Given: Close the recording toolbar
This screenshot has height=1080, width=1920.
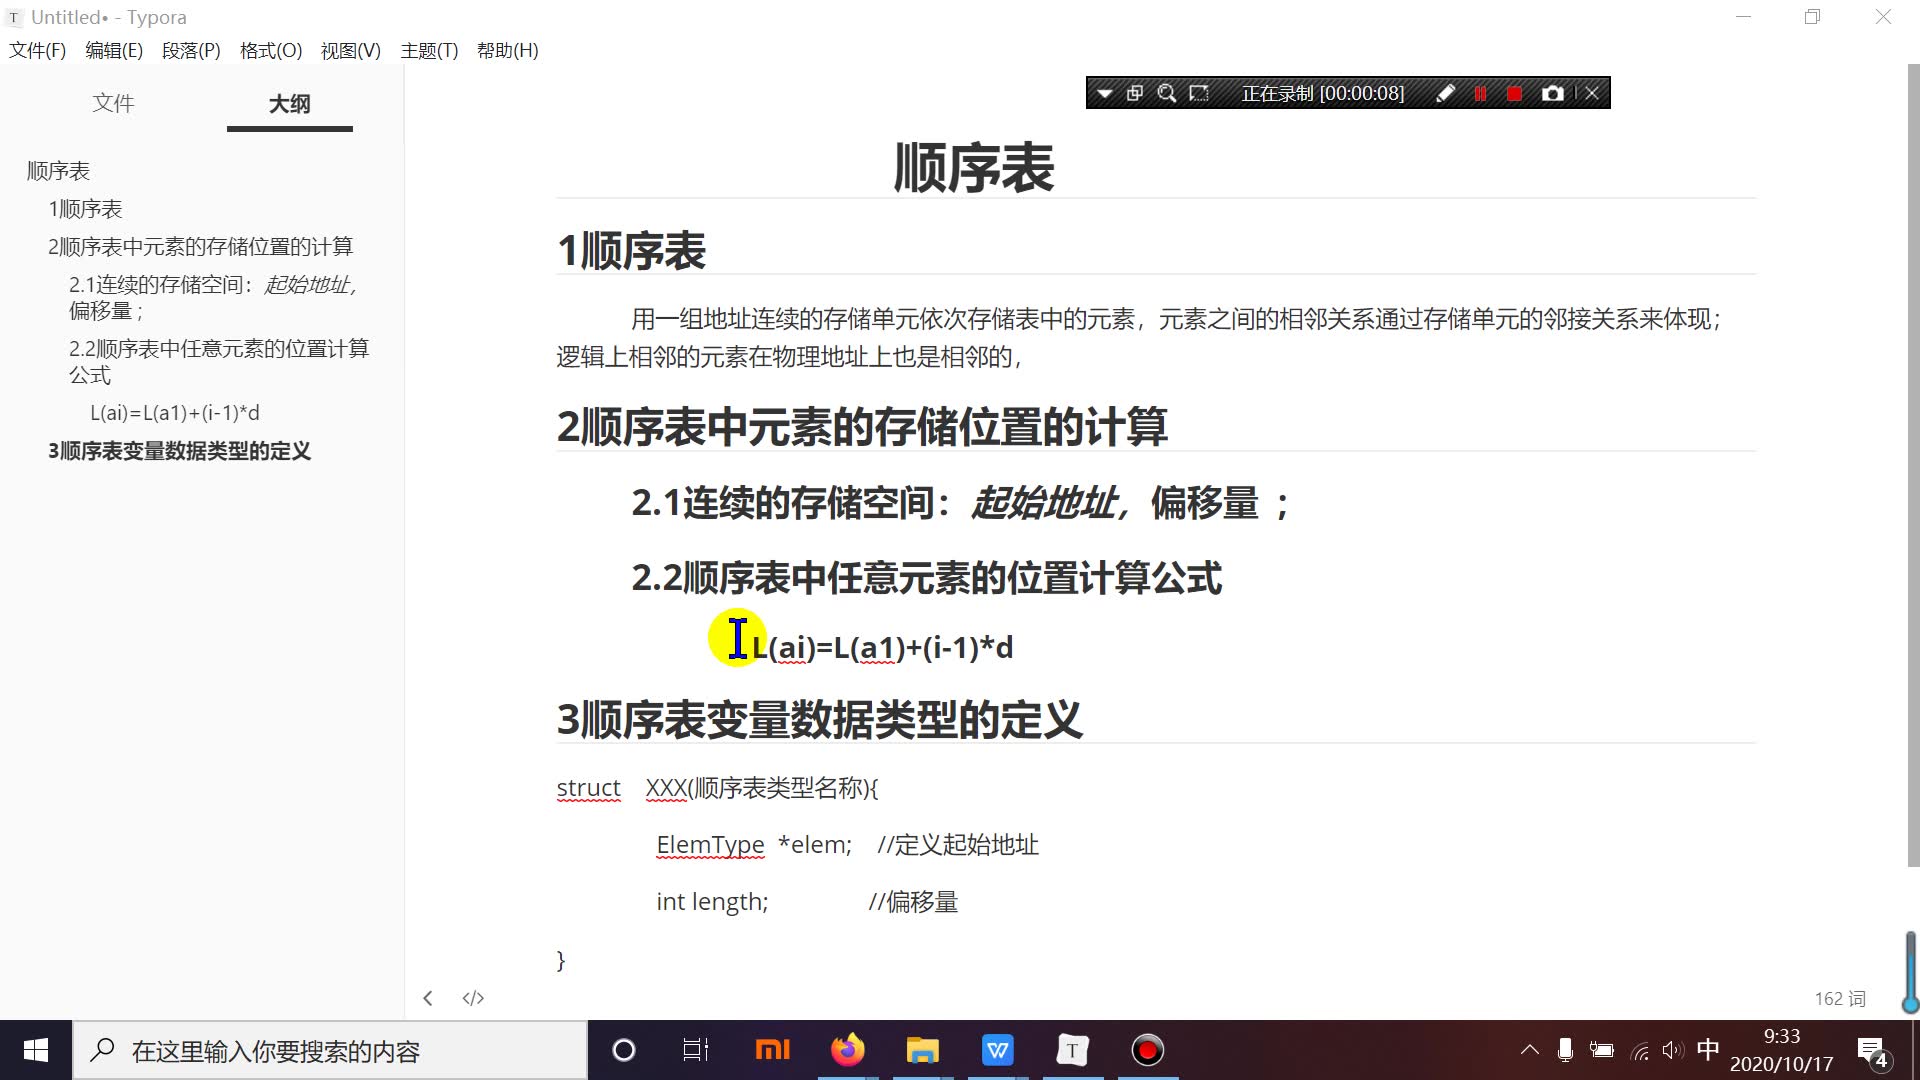Looking at the screenshot, I should 1592,93.
